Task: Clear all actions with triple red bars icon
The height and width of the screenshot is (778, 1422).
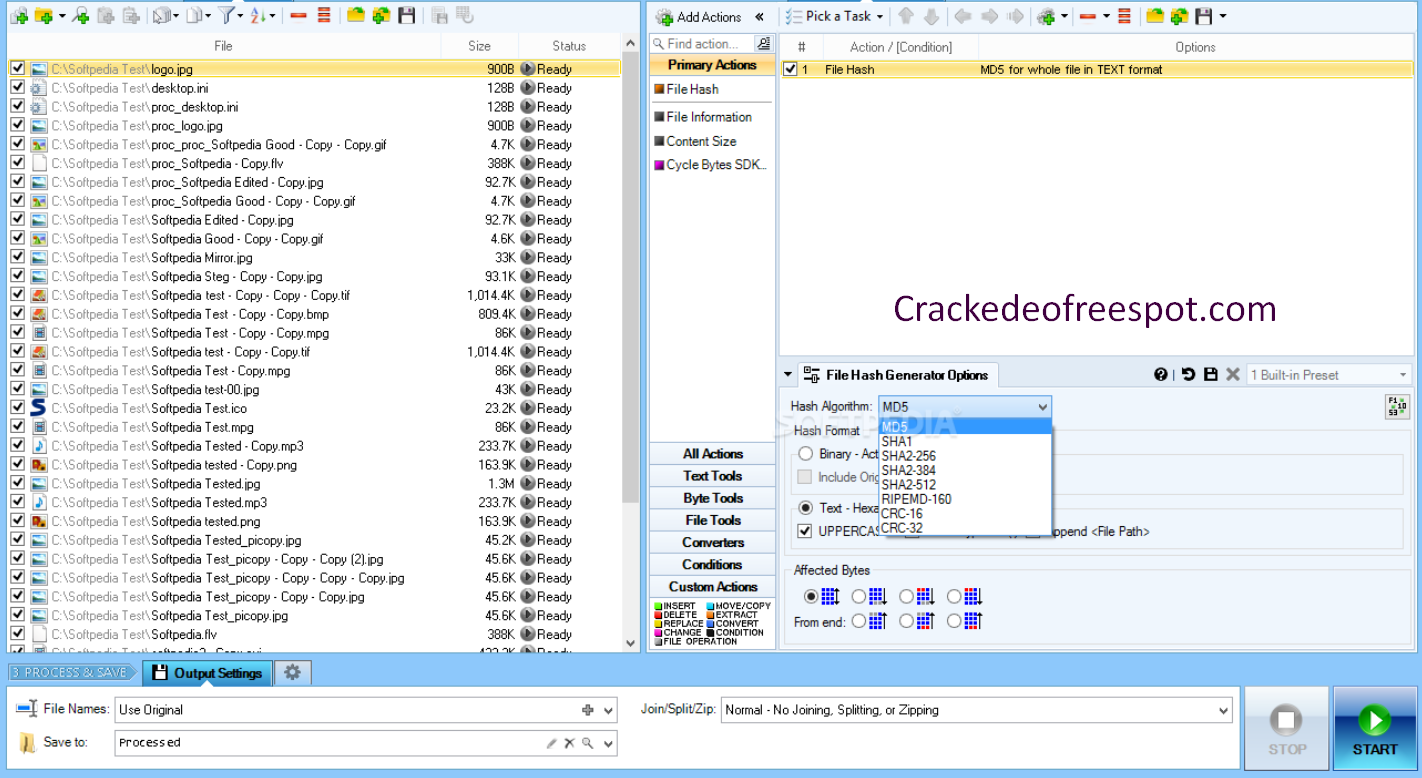Action: point(1125,16)
